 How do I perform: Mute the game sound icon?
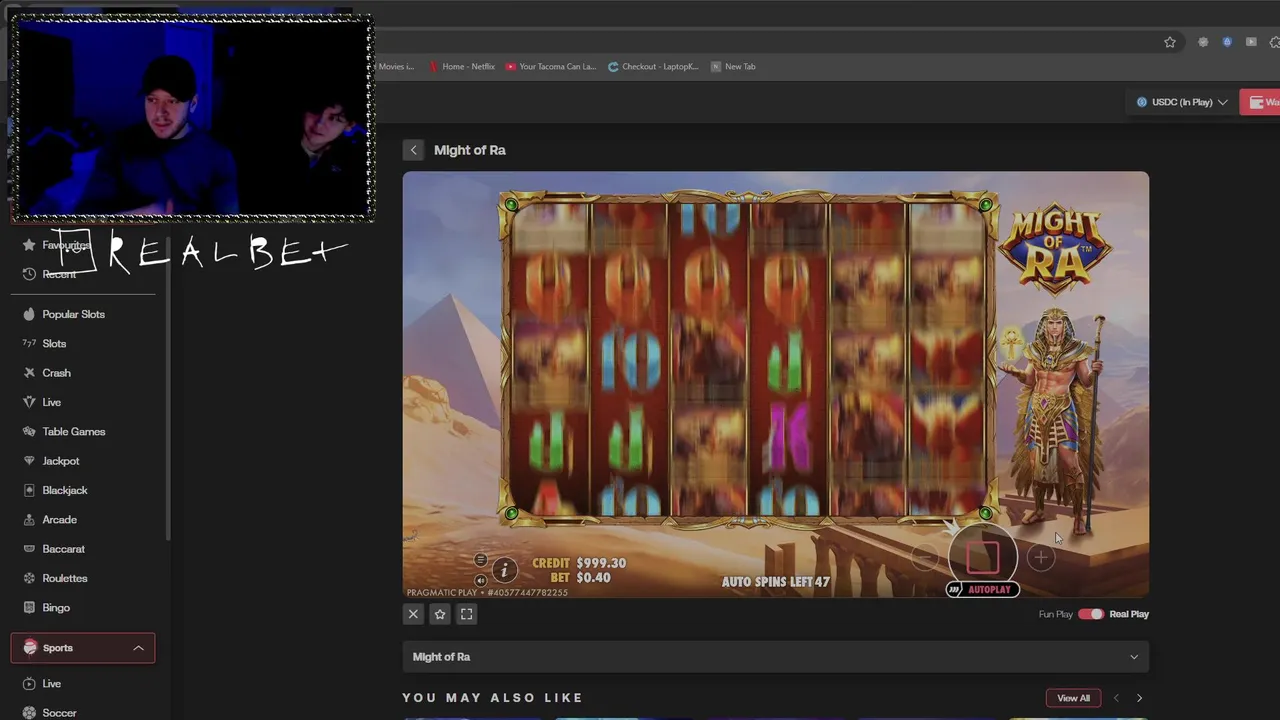pyautogui.click(x=481, y=580)
